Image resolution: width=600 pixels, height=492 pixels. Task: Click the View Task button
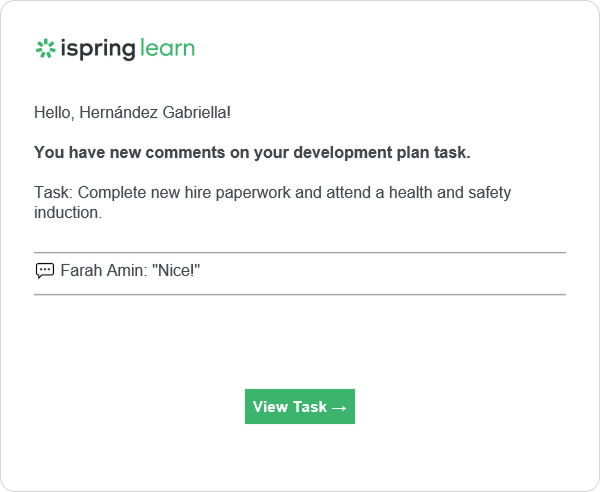[x=300, y=406]
